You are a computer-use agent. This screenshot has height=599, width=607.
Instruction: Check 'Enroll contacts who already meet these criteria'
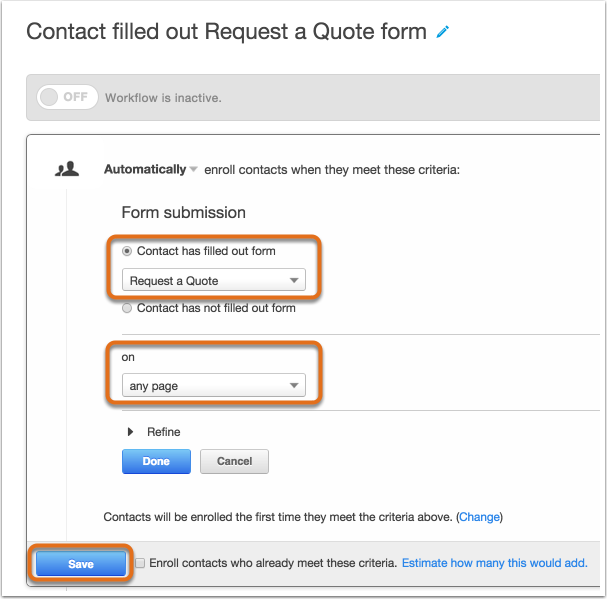(140, 563)
